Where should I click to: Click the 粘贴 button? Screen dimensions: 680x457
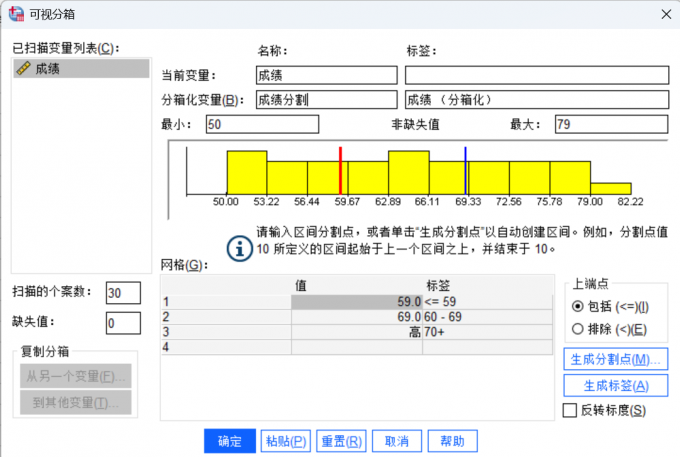click(286, 441)
